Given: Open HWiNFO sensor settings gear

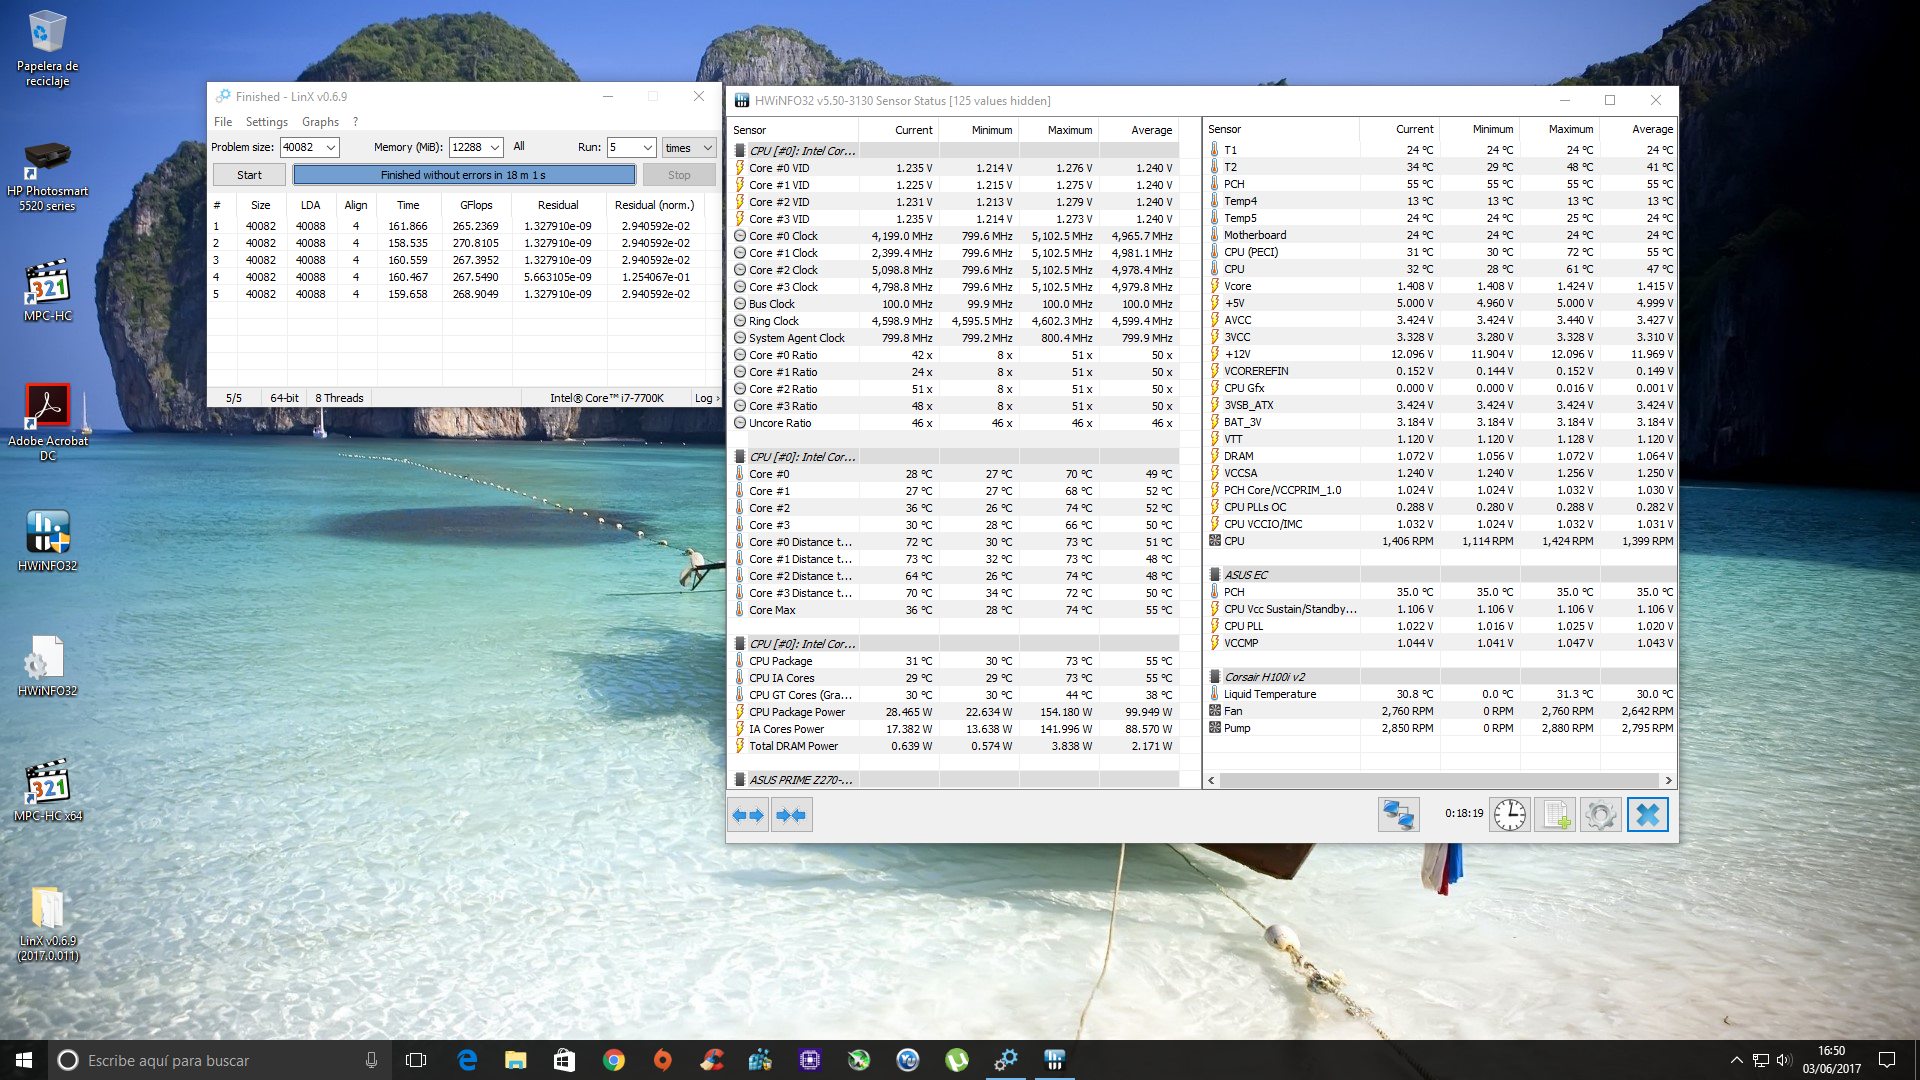Looking at the screenshot, I should [1601, 815].
